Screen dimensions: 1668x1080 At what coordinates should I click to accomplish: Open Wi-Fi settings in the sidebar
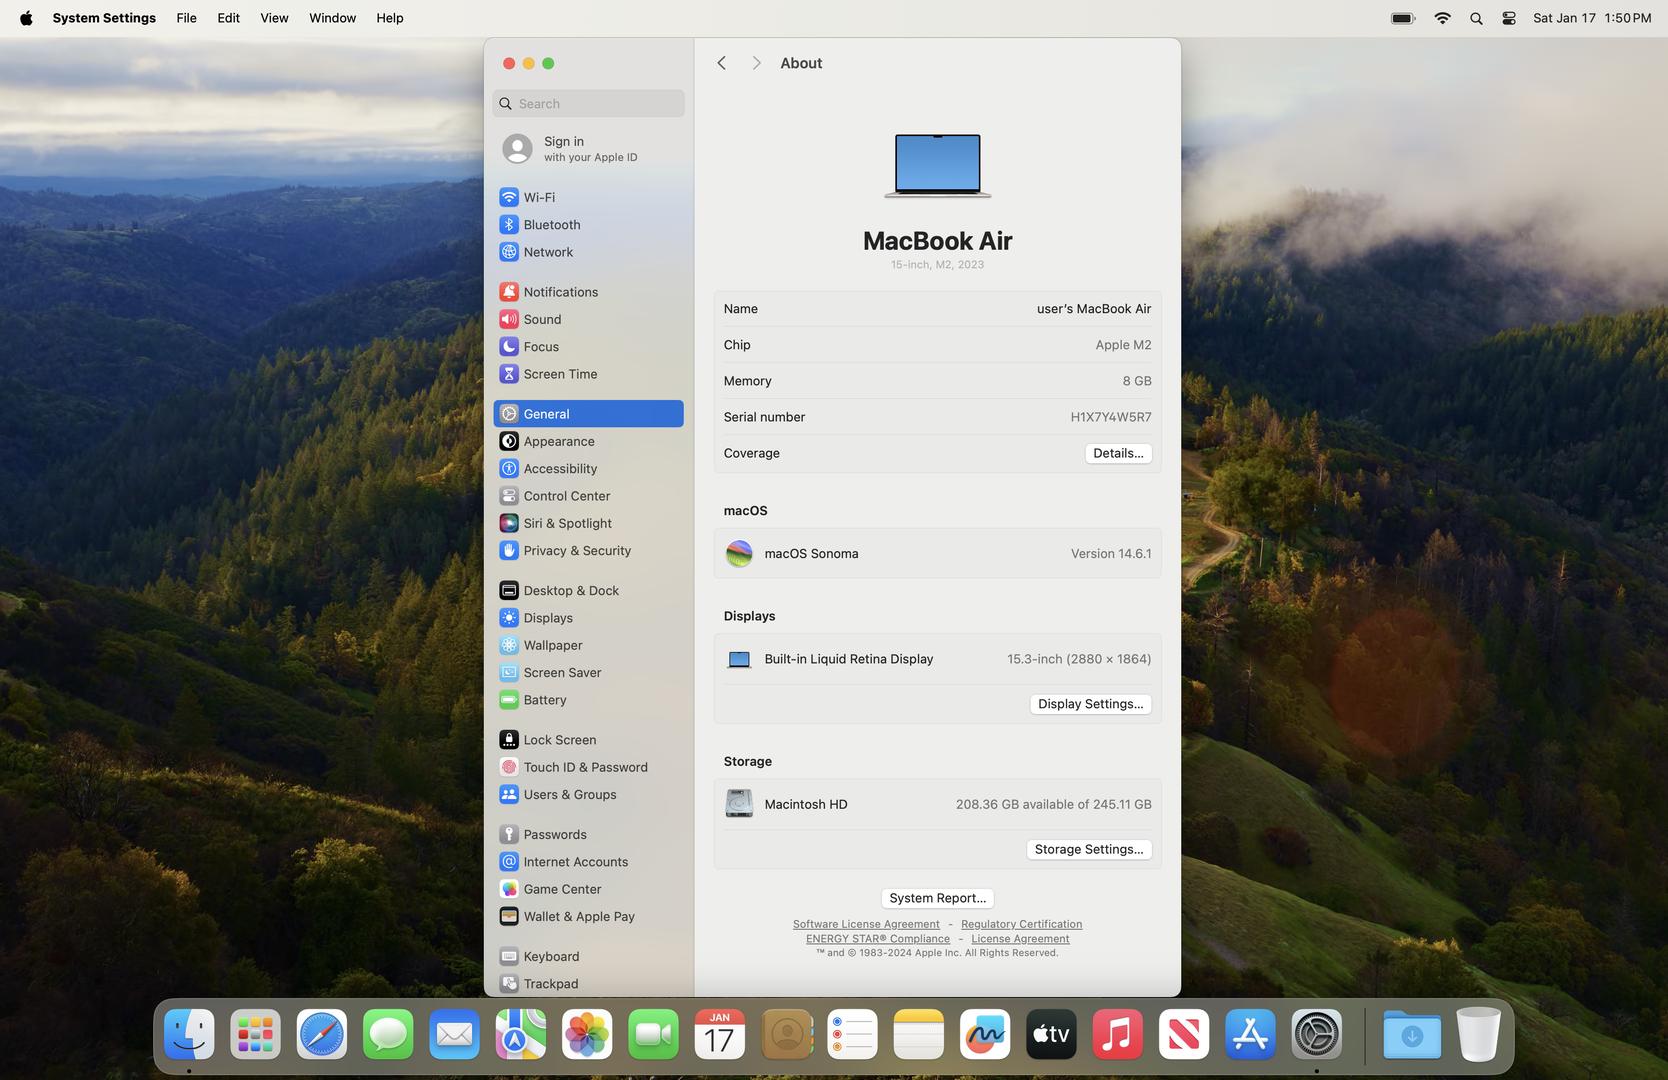coord(539,197)
